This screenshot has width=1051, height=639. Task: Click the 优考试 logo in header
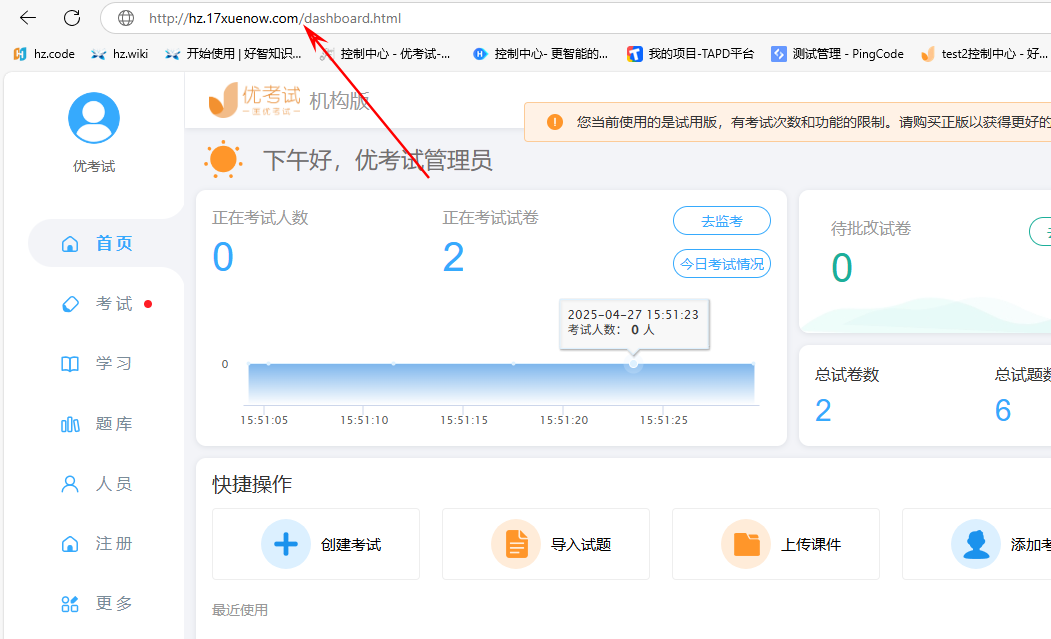(255, 100)
